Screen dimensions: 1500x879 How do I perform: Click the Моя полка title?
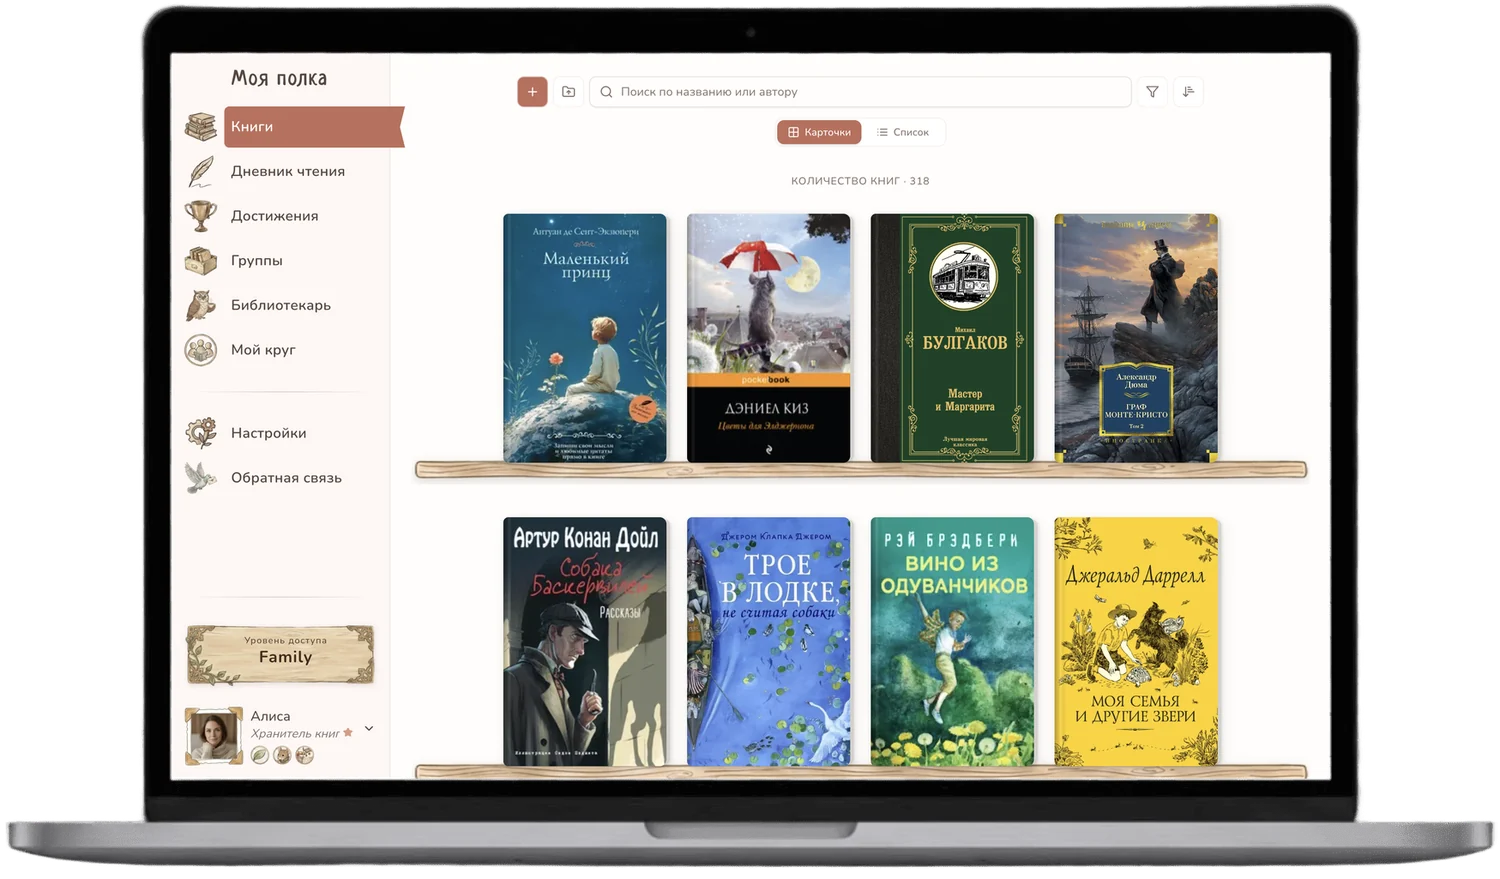point(279,78)
